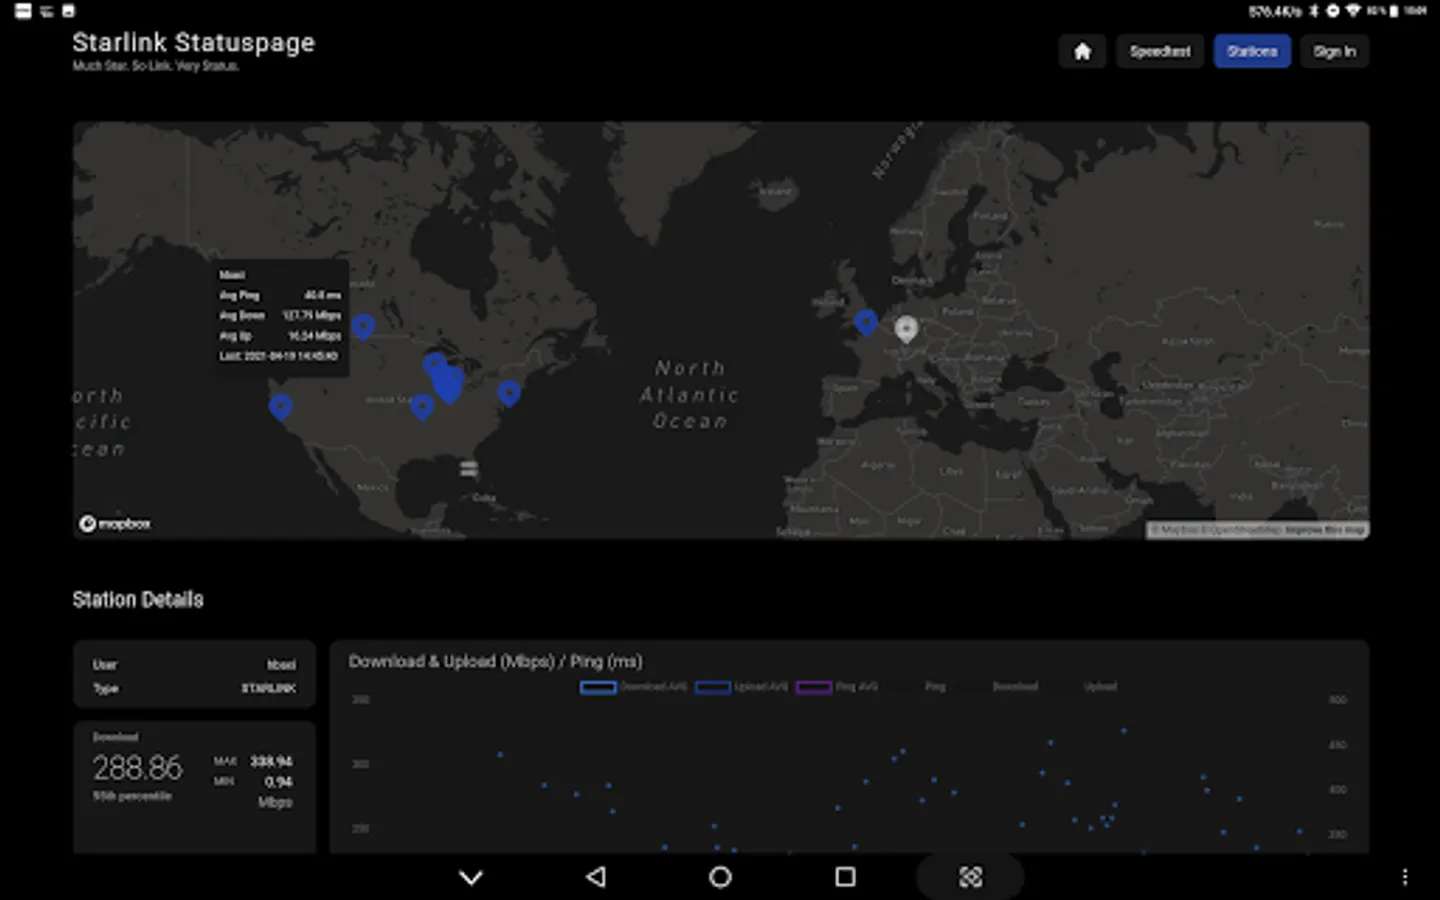Open the Mapbox logo link
The width and height of the screenshot is (1440, 900).
pyautogui.click(x=115, y=524)
